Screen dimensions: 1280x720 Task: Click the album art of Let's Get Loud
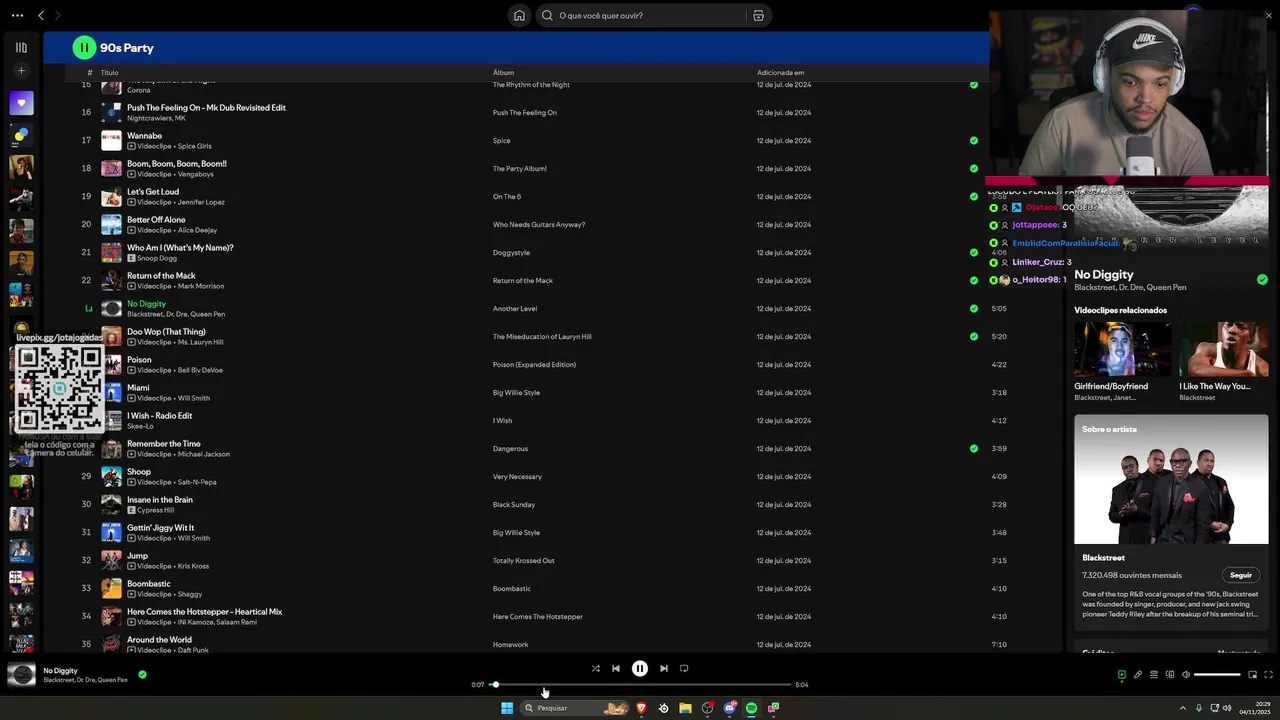click(x=111, y=197)
